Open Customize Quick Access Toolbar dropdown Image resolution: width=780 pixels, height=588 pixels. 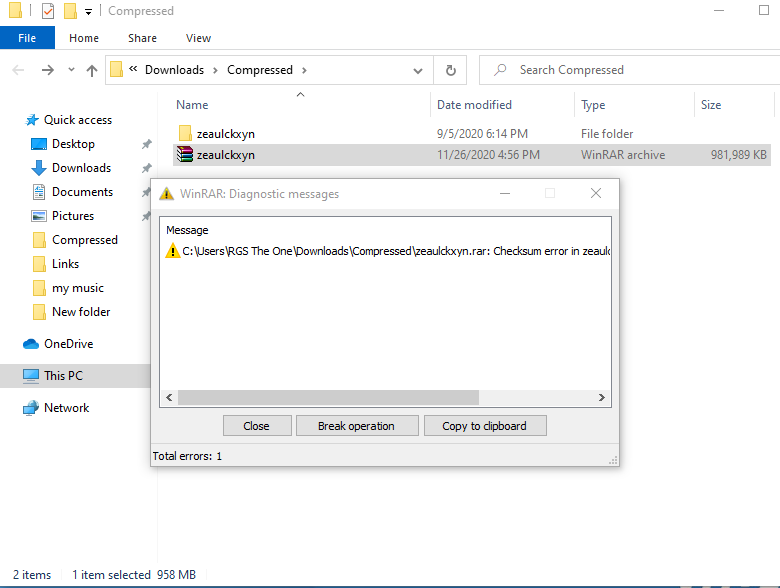click(89, 11)
